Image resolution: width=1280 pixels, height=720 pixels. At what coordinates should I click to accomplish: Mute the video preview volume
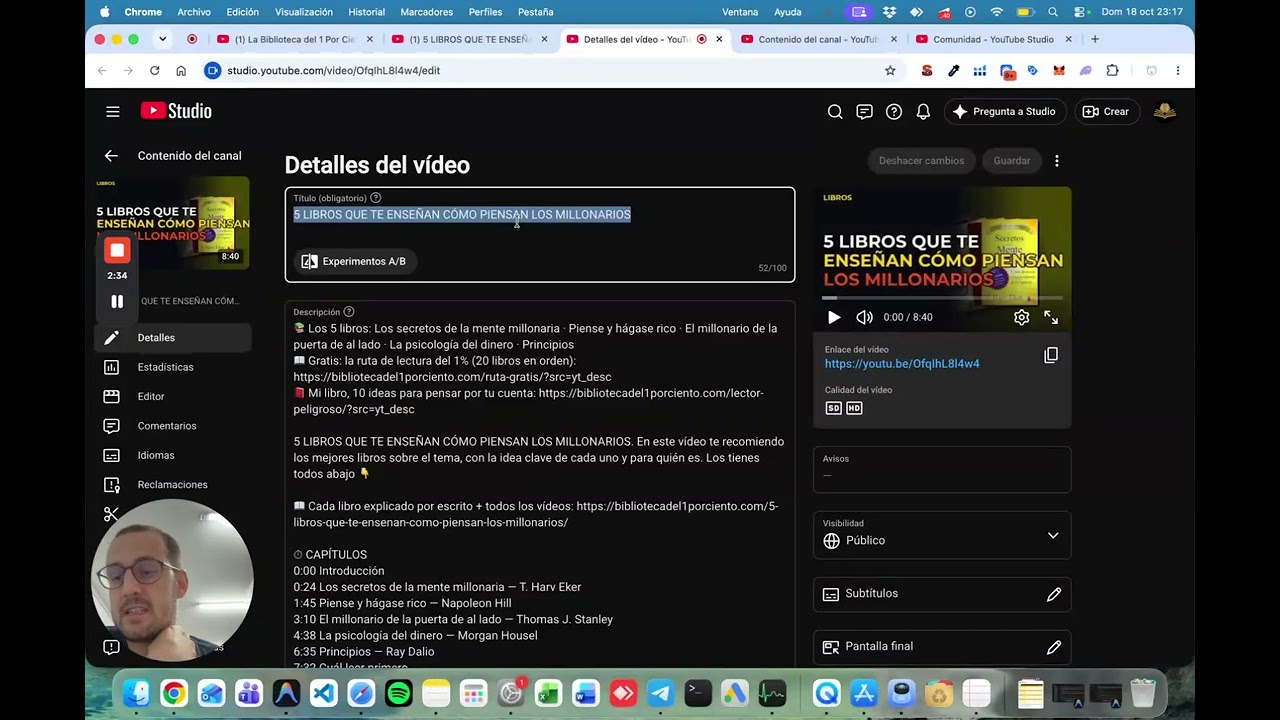(x=864, y=317)
